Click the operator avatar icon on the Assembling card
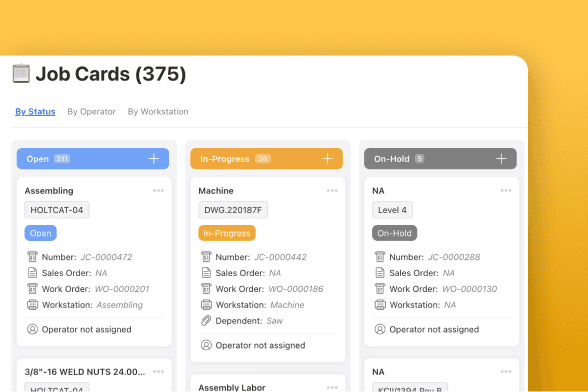Screen dimensions: 588x392 pyautogui.click(x=32, y=329)
